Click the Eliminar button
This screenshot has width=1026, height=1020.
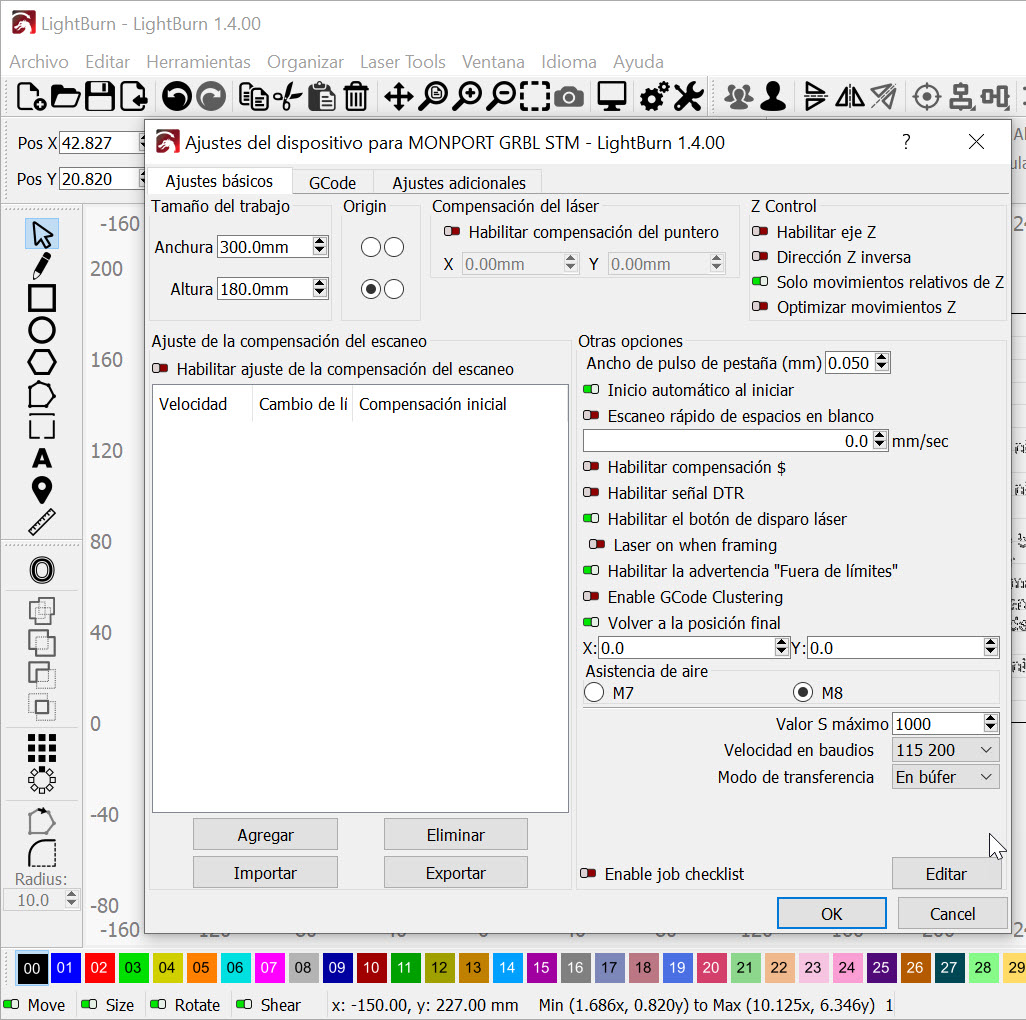(455, 835)
